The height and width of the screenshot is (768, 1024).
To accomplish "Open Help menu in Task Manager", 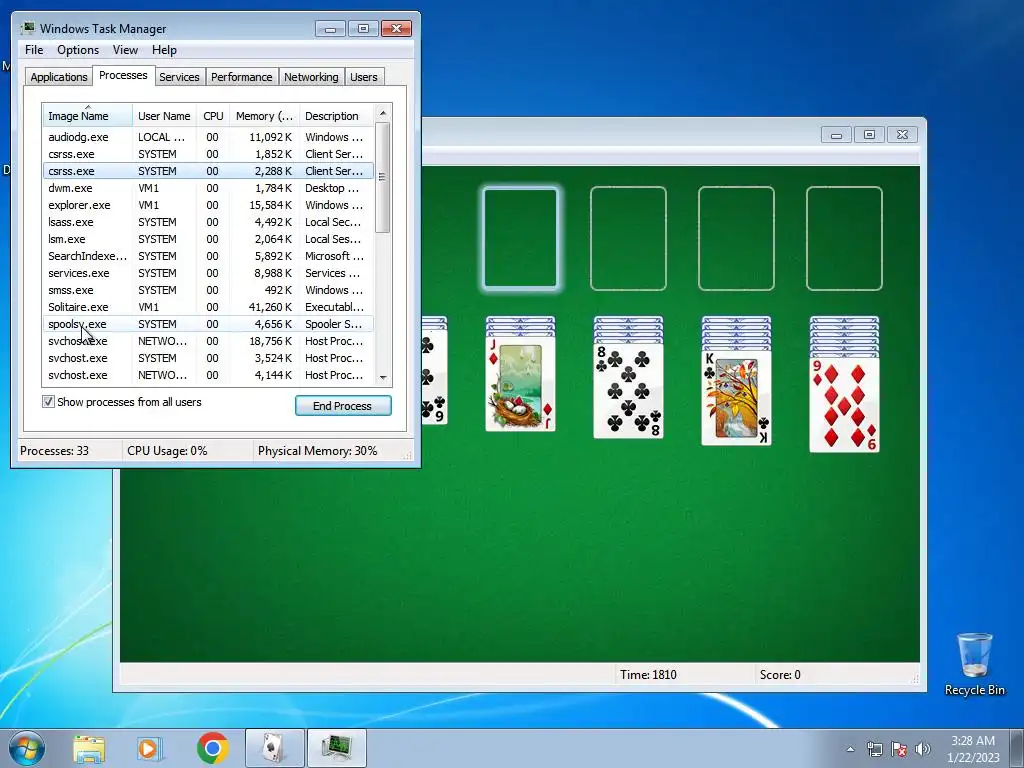I will click(x=164, y=50).
